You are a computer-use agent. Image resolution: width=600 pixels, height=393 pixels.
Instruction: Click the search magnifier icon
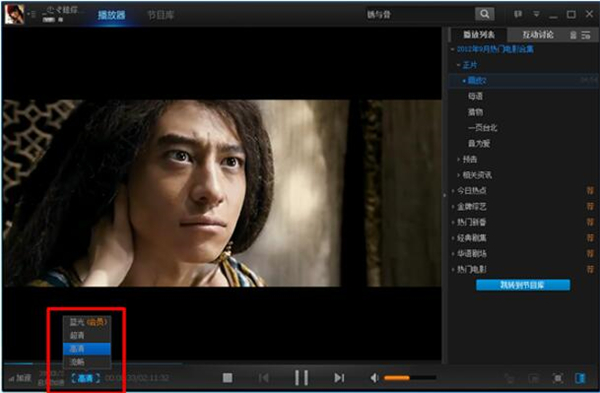point(484,14)
